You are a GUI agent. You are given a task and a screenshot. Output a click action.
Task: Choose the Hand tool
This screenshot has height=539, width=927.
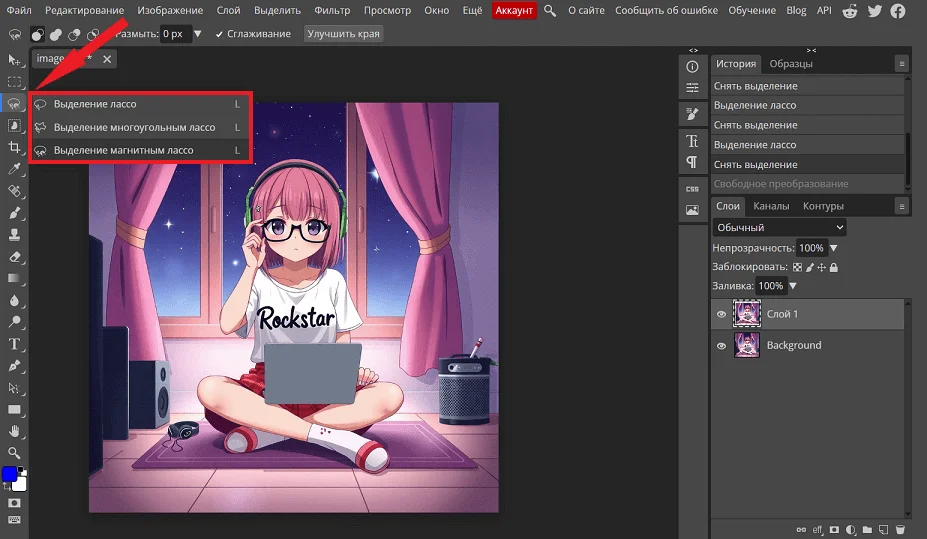(x=14, y=431)
